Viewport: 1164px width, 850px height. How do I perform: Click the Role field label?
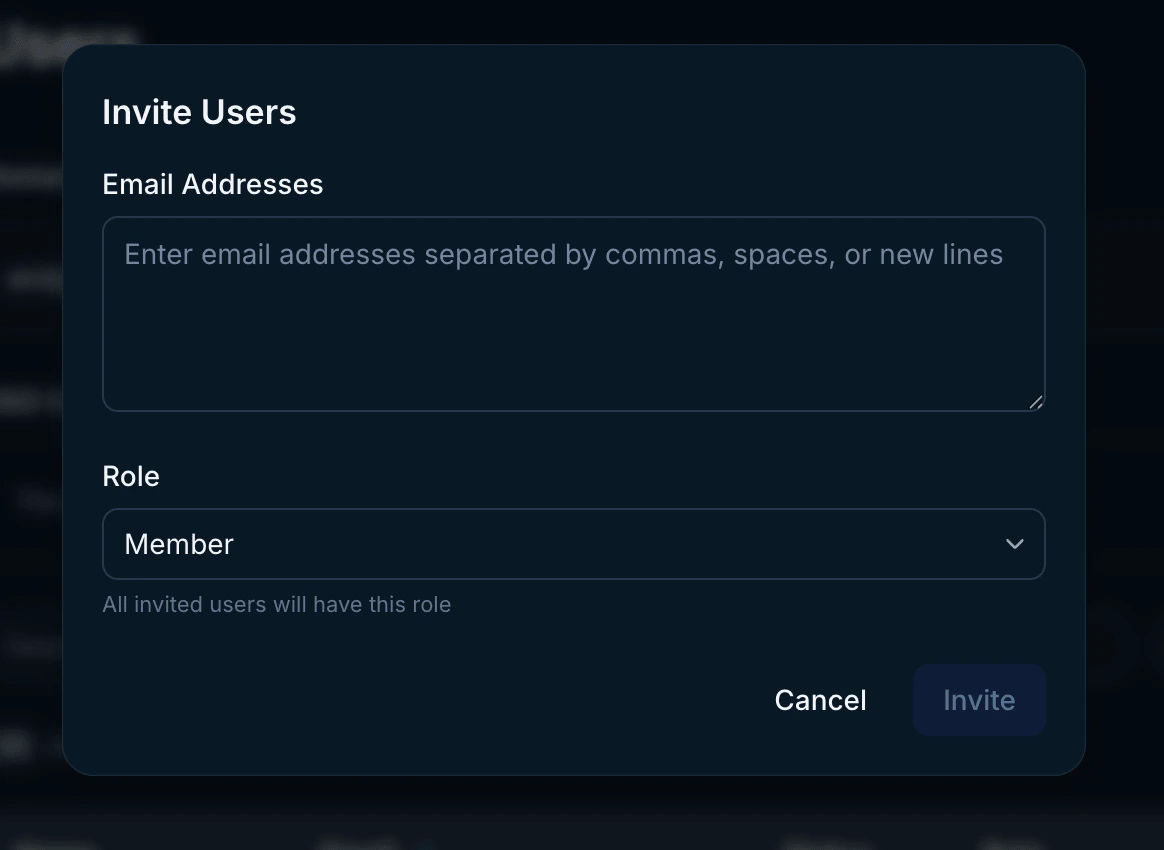(x=130, y=476)
